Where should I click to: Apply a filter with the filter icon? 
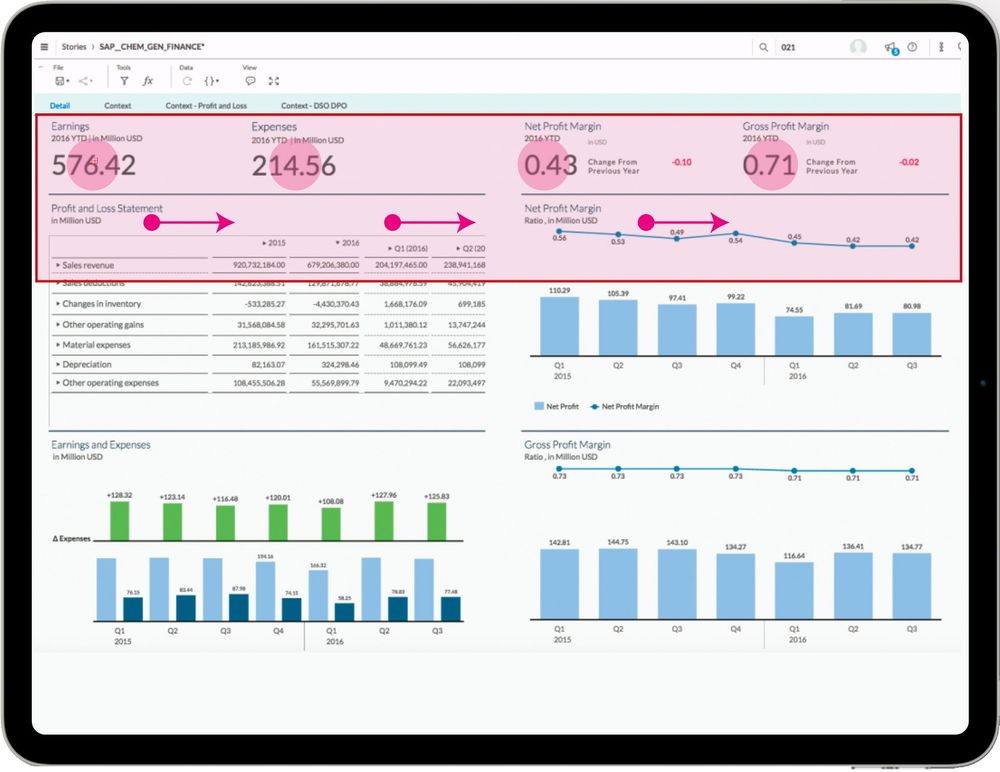coord(123,81)
